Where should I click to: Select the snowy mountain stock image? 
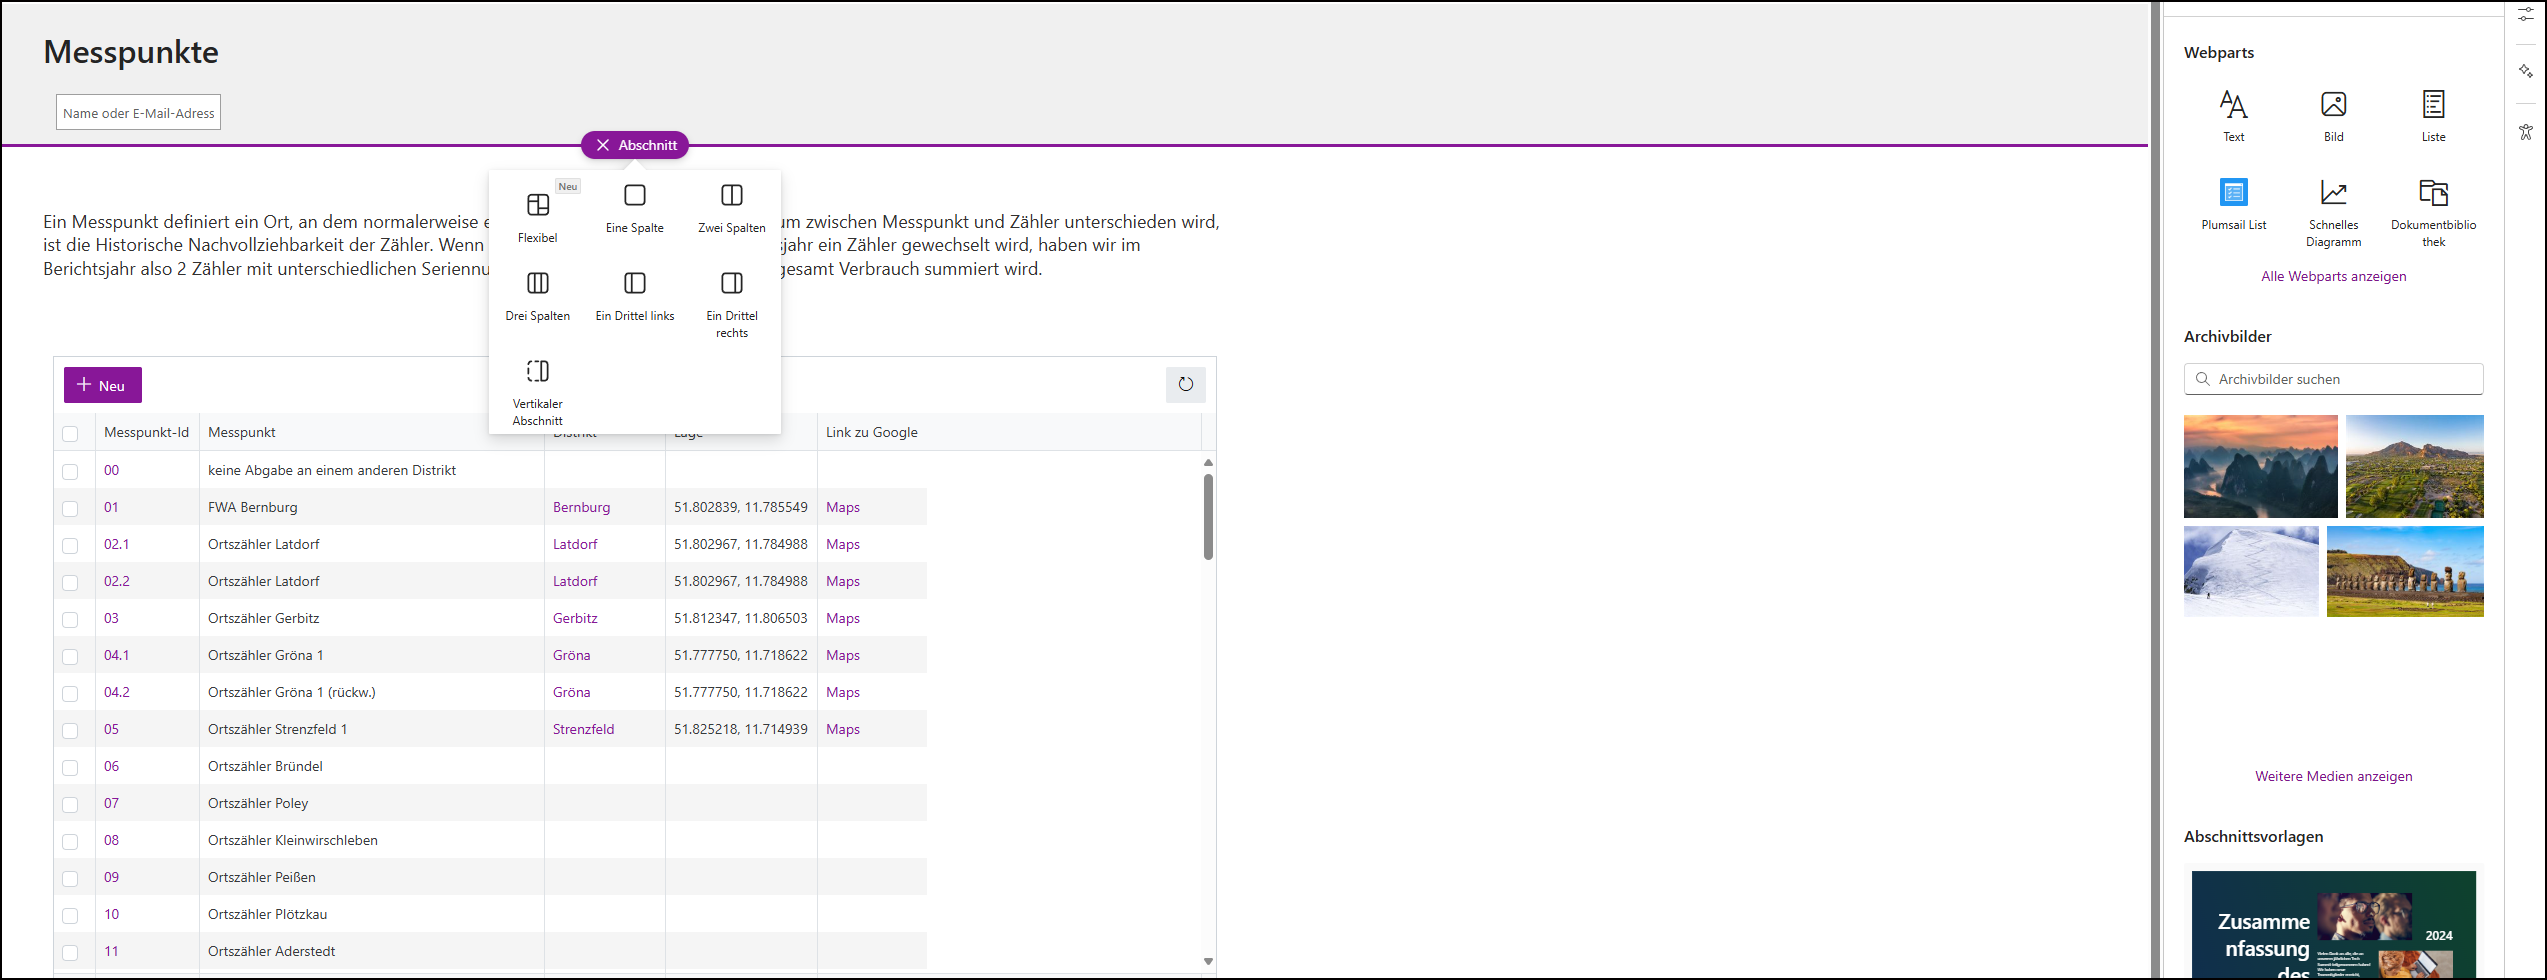2250,571
